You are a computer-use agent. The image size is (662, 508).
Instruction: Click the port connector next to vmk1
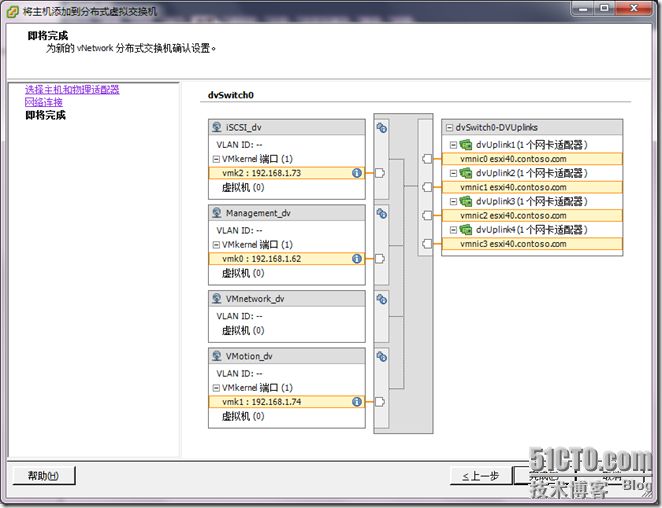point(380,402)
